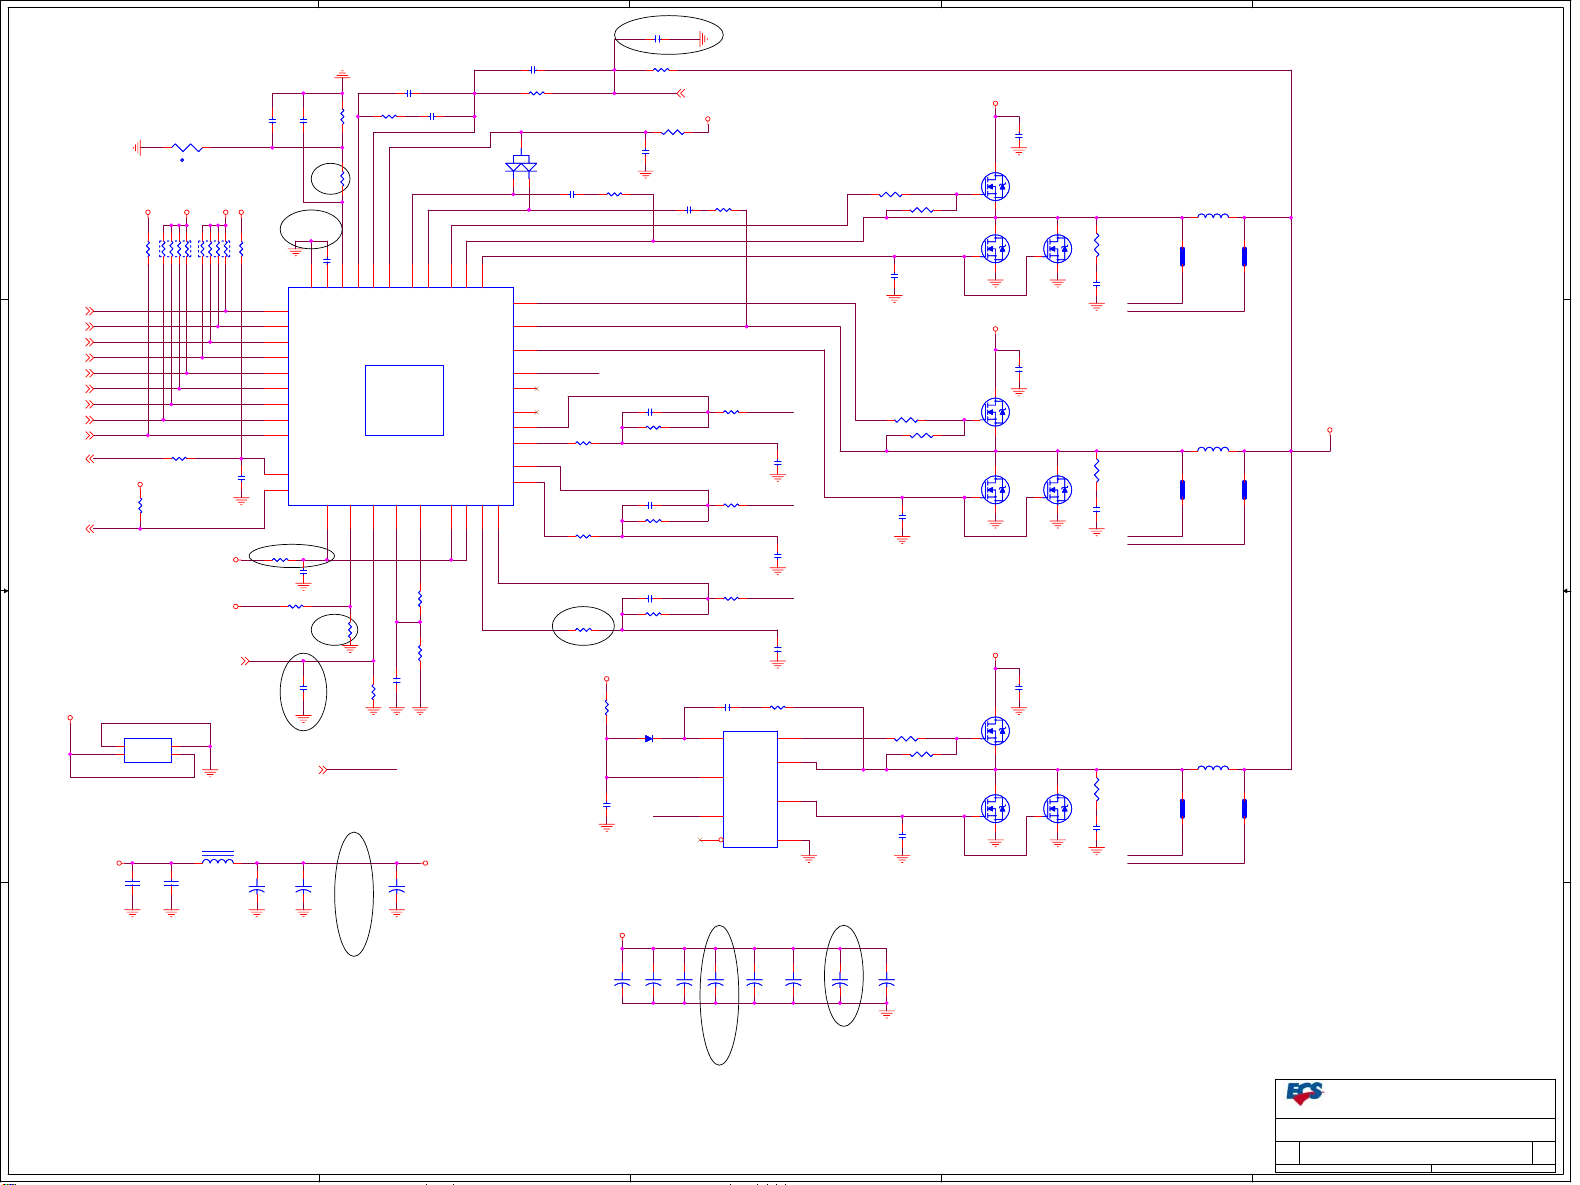
Task: Click the single diode feeding the driver IC
Action: [649, 738]
